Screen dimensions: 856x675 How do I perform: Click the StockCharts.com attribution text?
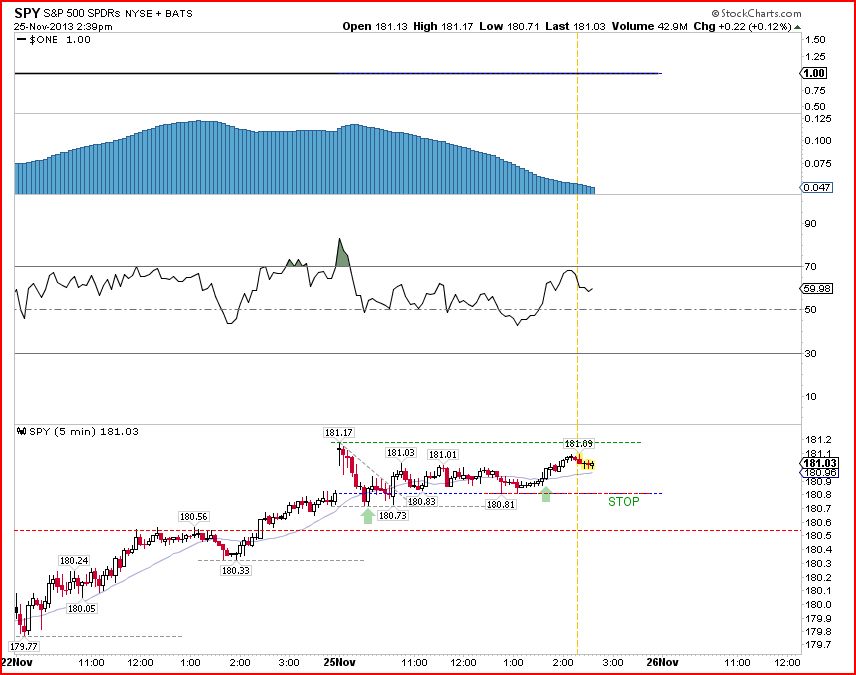[x=756, y=14]
